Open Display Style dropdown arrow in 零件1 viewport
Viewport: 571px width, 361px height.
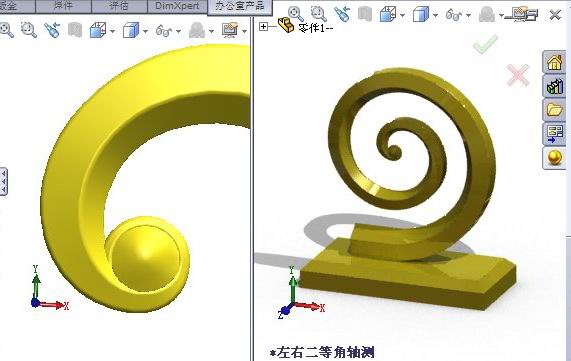[x=435, y=15]
